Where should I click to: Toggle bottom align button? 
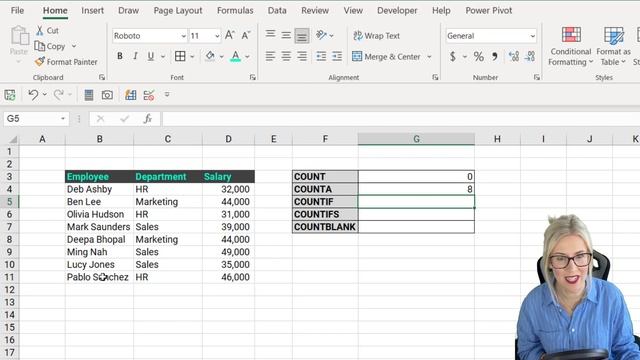(302, 36)
